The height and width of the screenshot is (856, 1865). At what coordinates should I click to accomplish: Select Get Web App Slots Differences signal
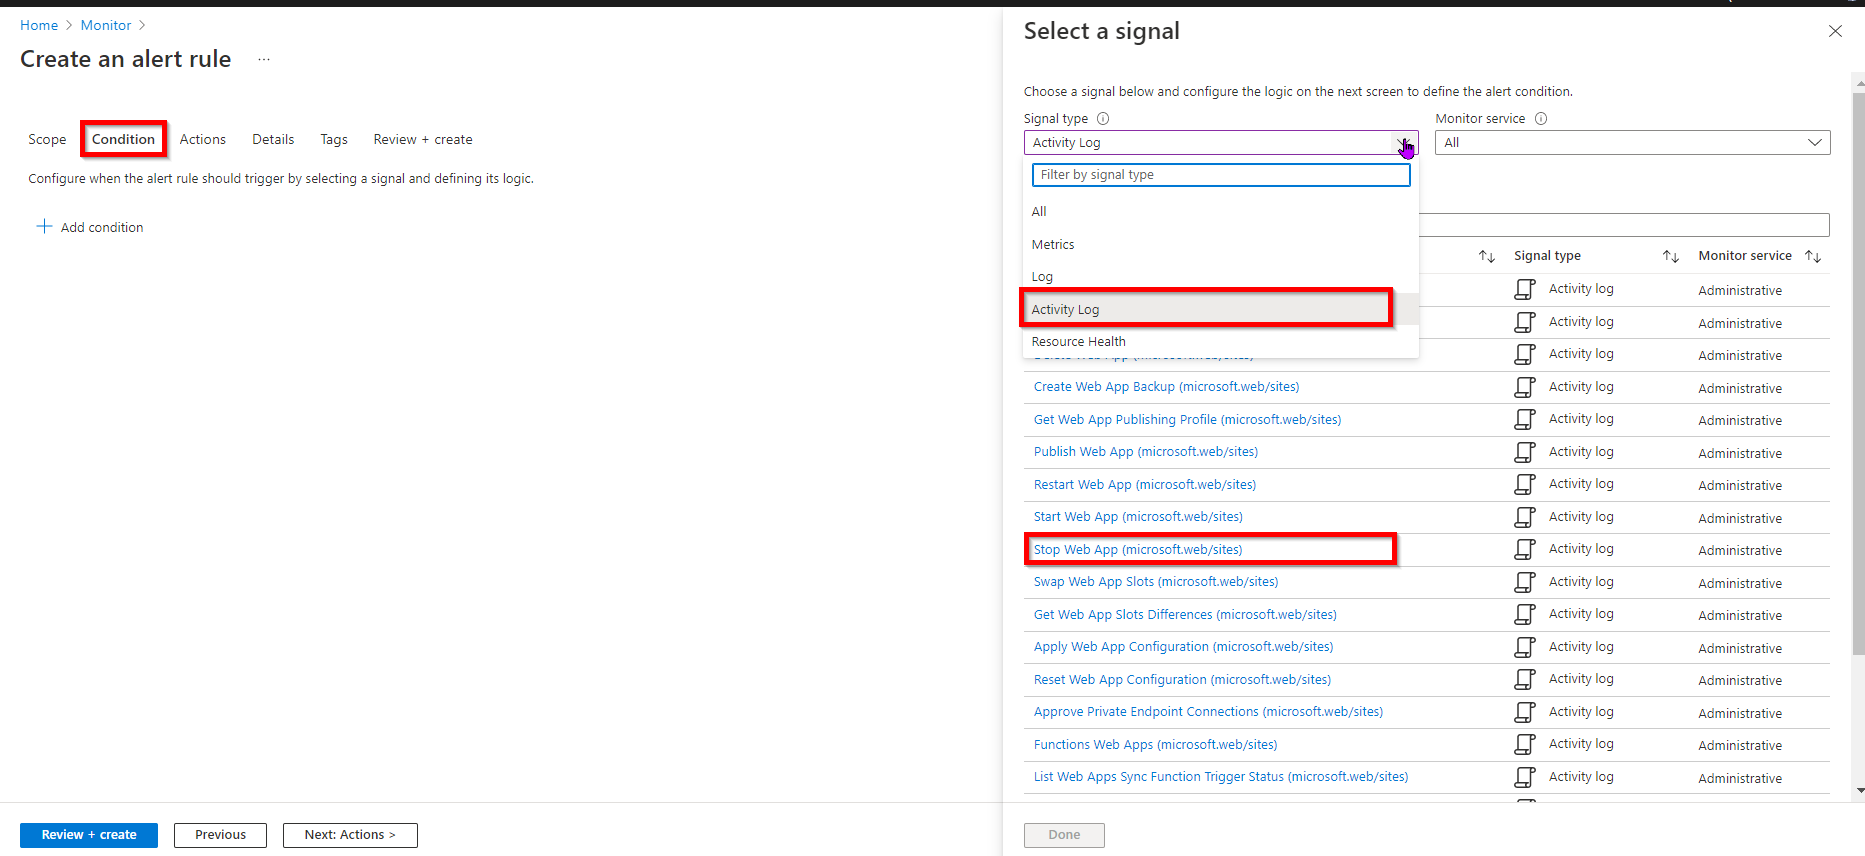click(1185, 615)
